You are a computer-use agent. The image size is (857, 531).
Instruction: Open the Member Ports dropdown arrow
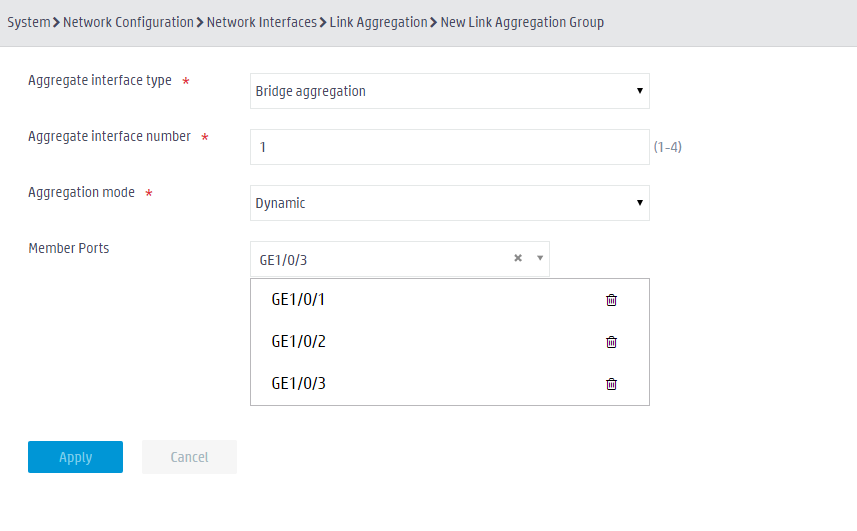pos(539,258)
